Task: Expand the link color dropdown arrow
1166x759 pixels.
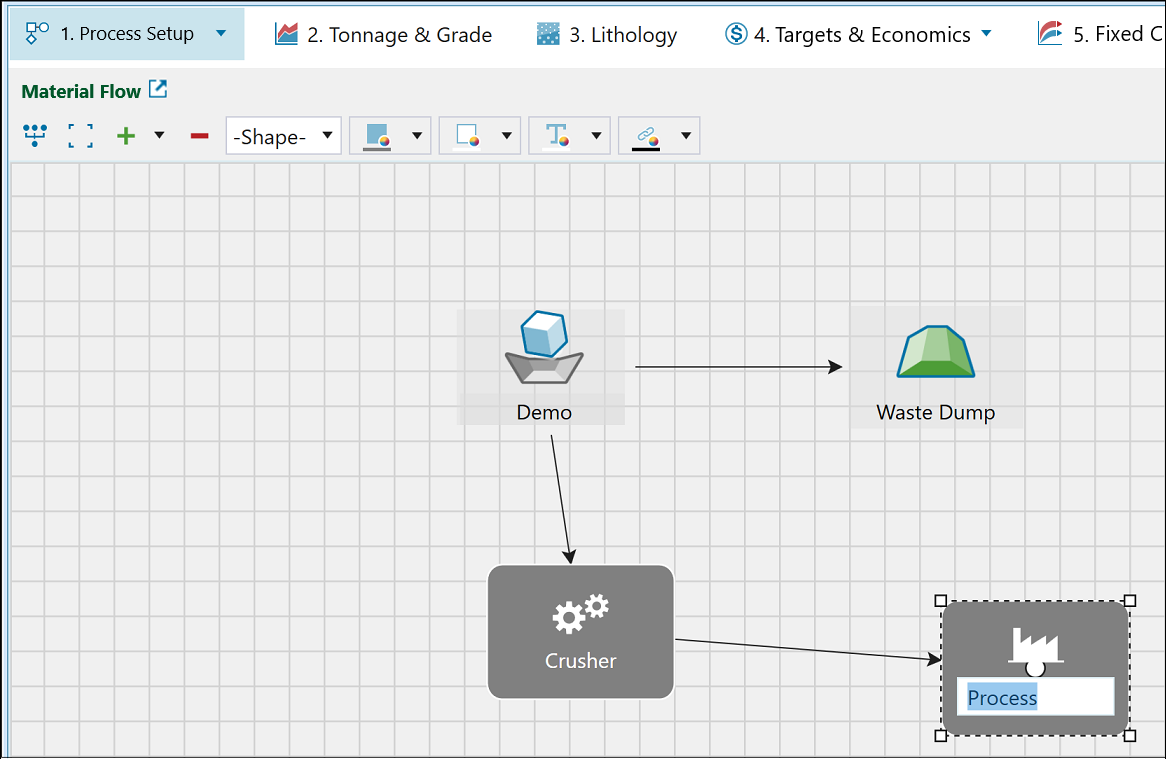Action: click(686, 136)
